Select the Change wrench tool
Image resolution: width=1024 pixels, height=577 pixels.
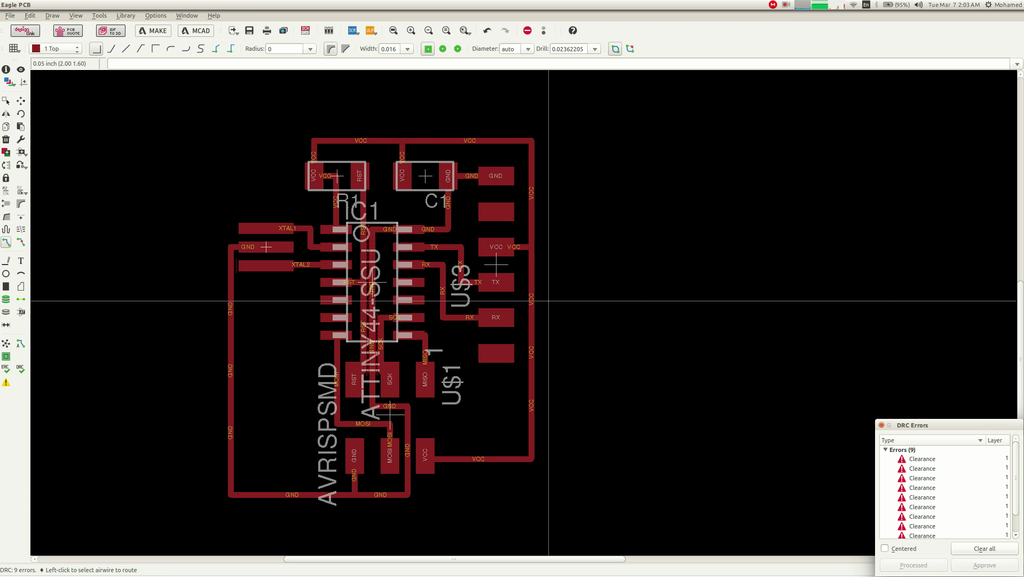21,139
